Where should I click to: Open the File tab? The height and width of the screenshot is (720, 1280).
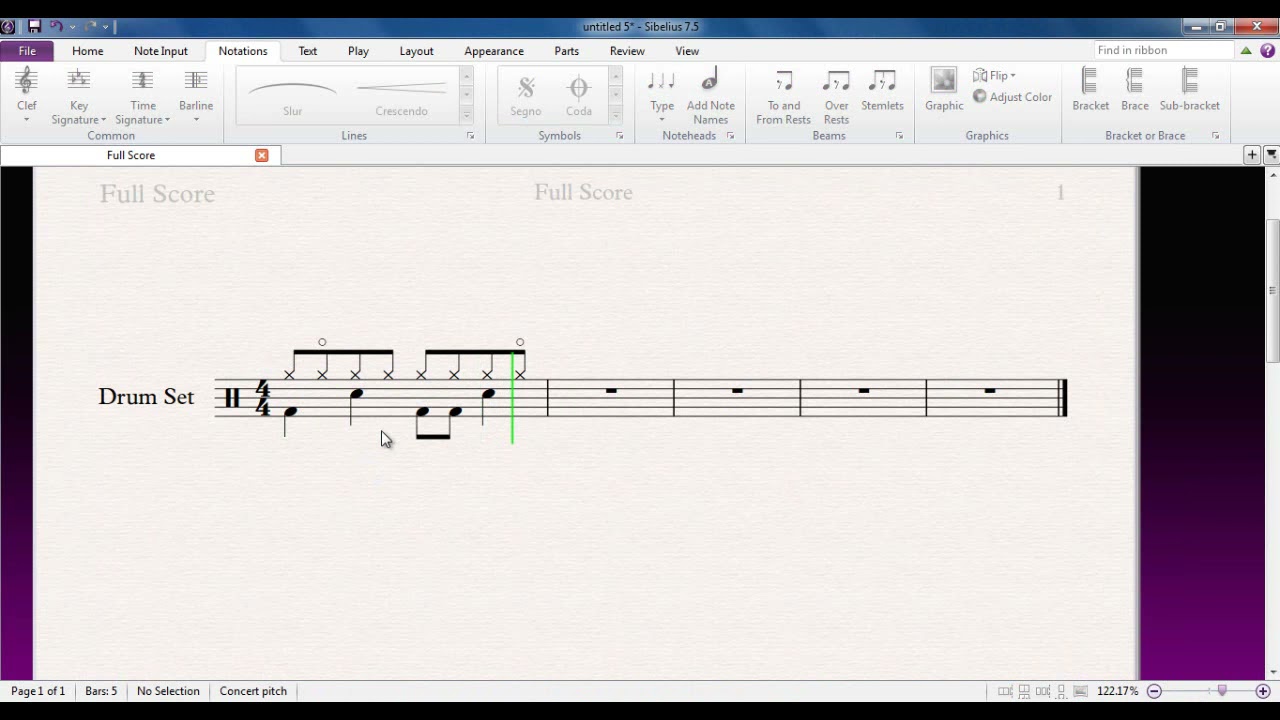click(27, 51)
